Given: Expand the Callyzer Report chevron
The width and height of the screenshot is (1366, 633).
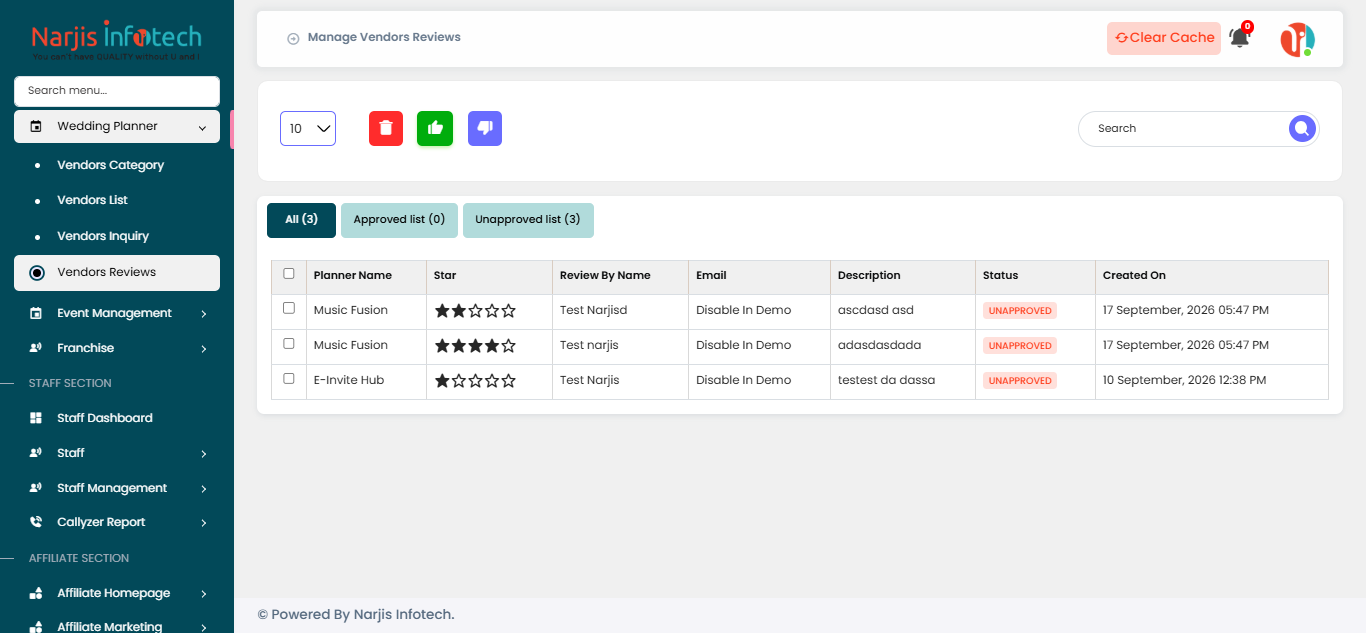Looking at the screenshot, I should (203, 523).
